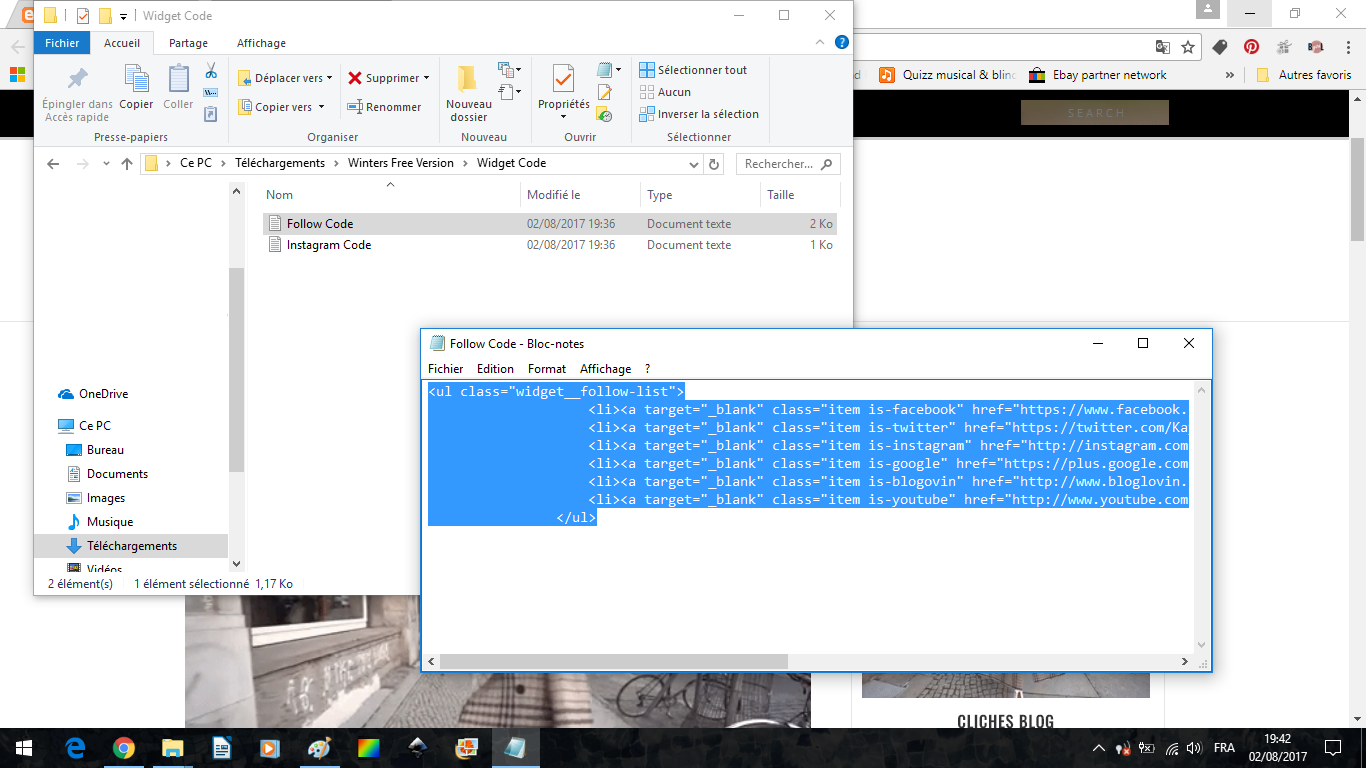This screenshot has width=1366, height=768.
Task: Expand the Déplacer vers dropdown
Action: coord(285,78)
